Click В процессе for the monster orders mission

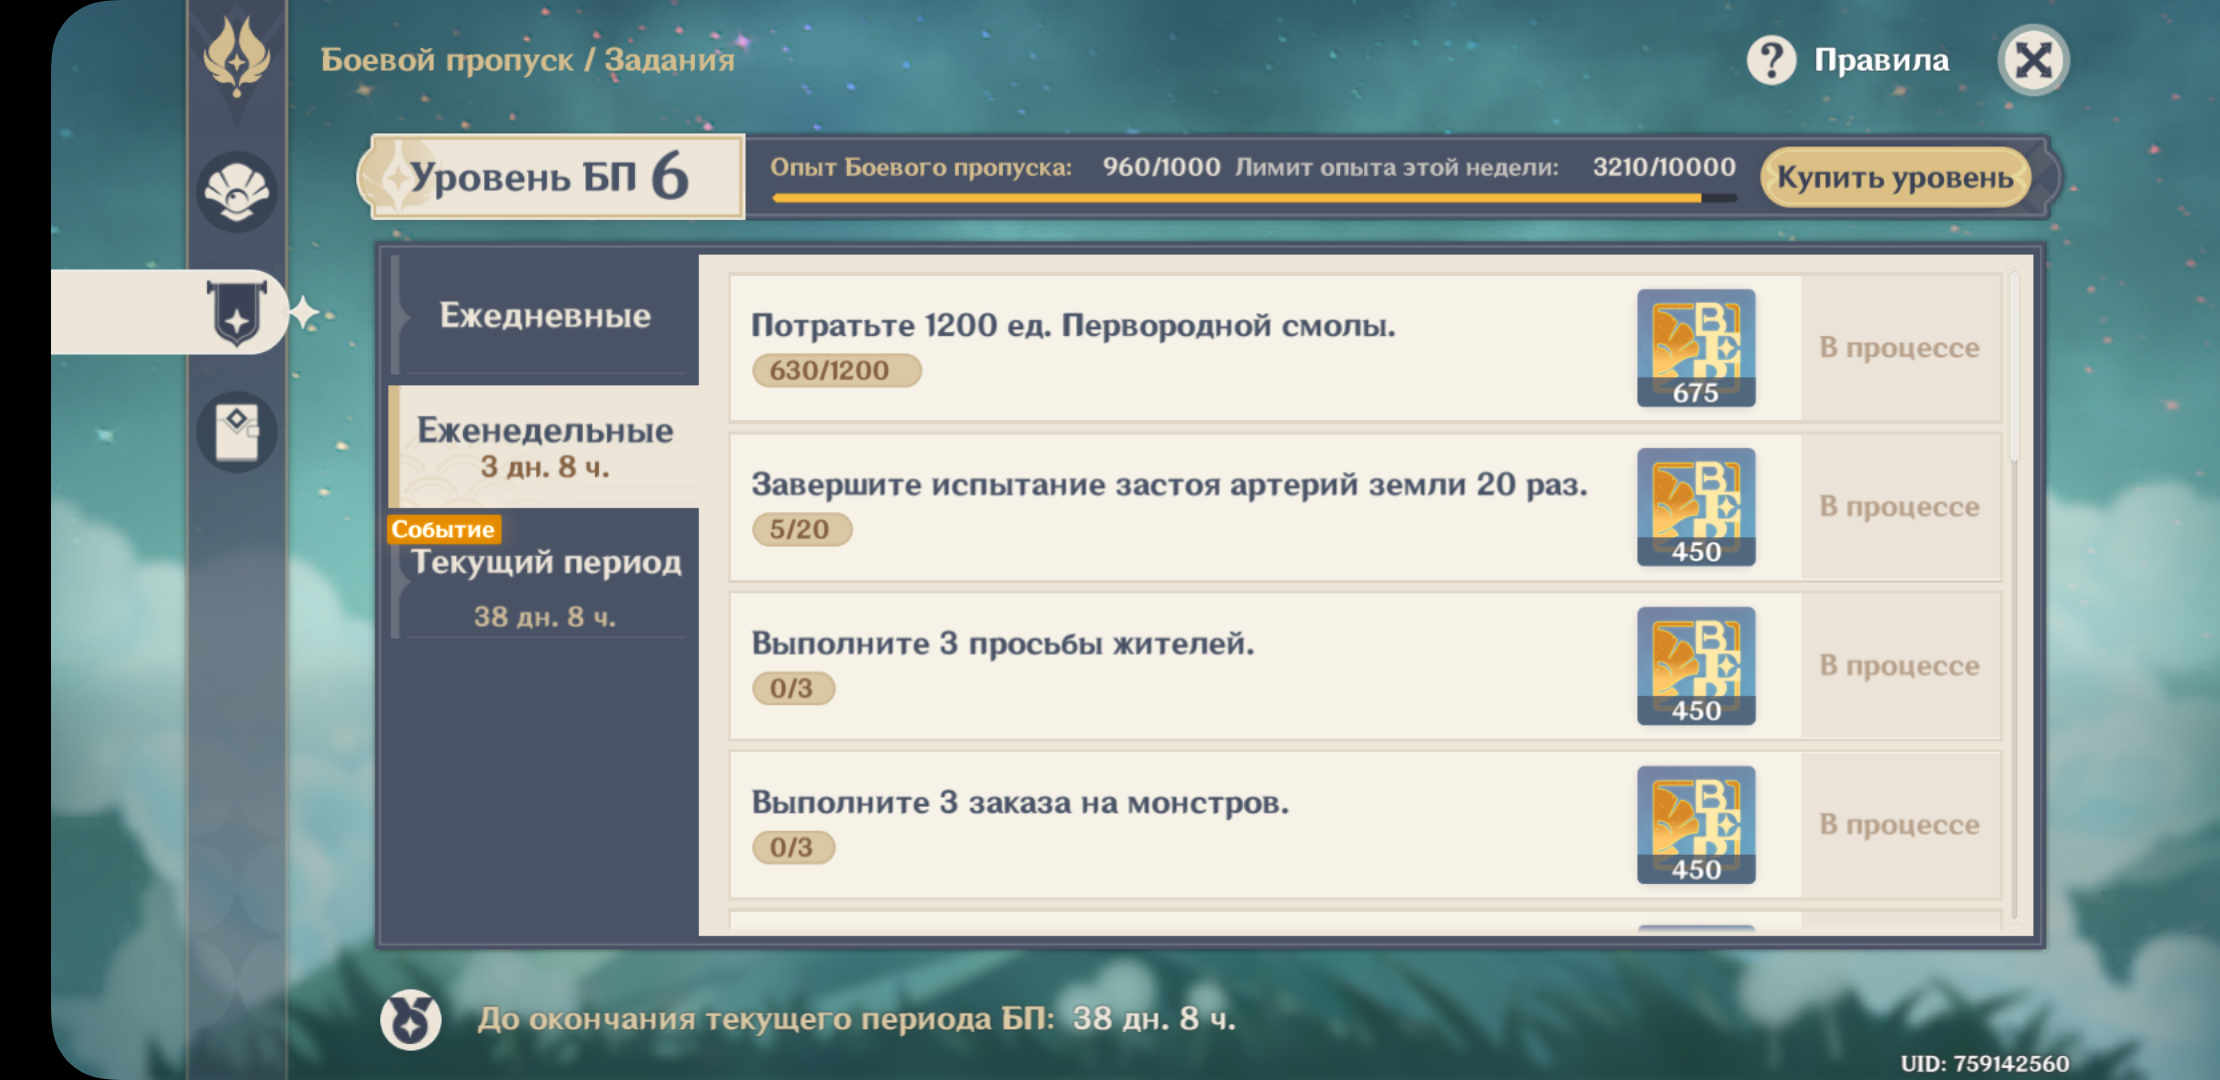[x=1899, y=825]
